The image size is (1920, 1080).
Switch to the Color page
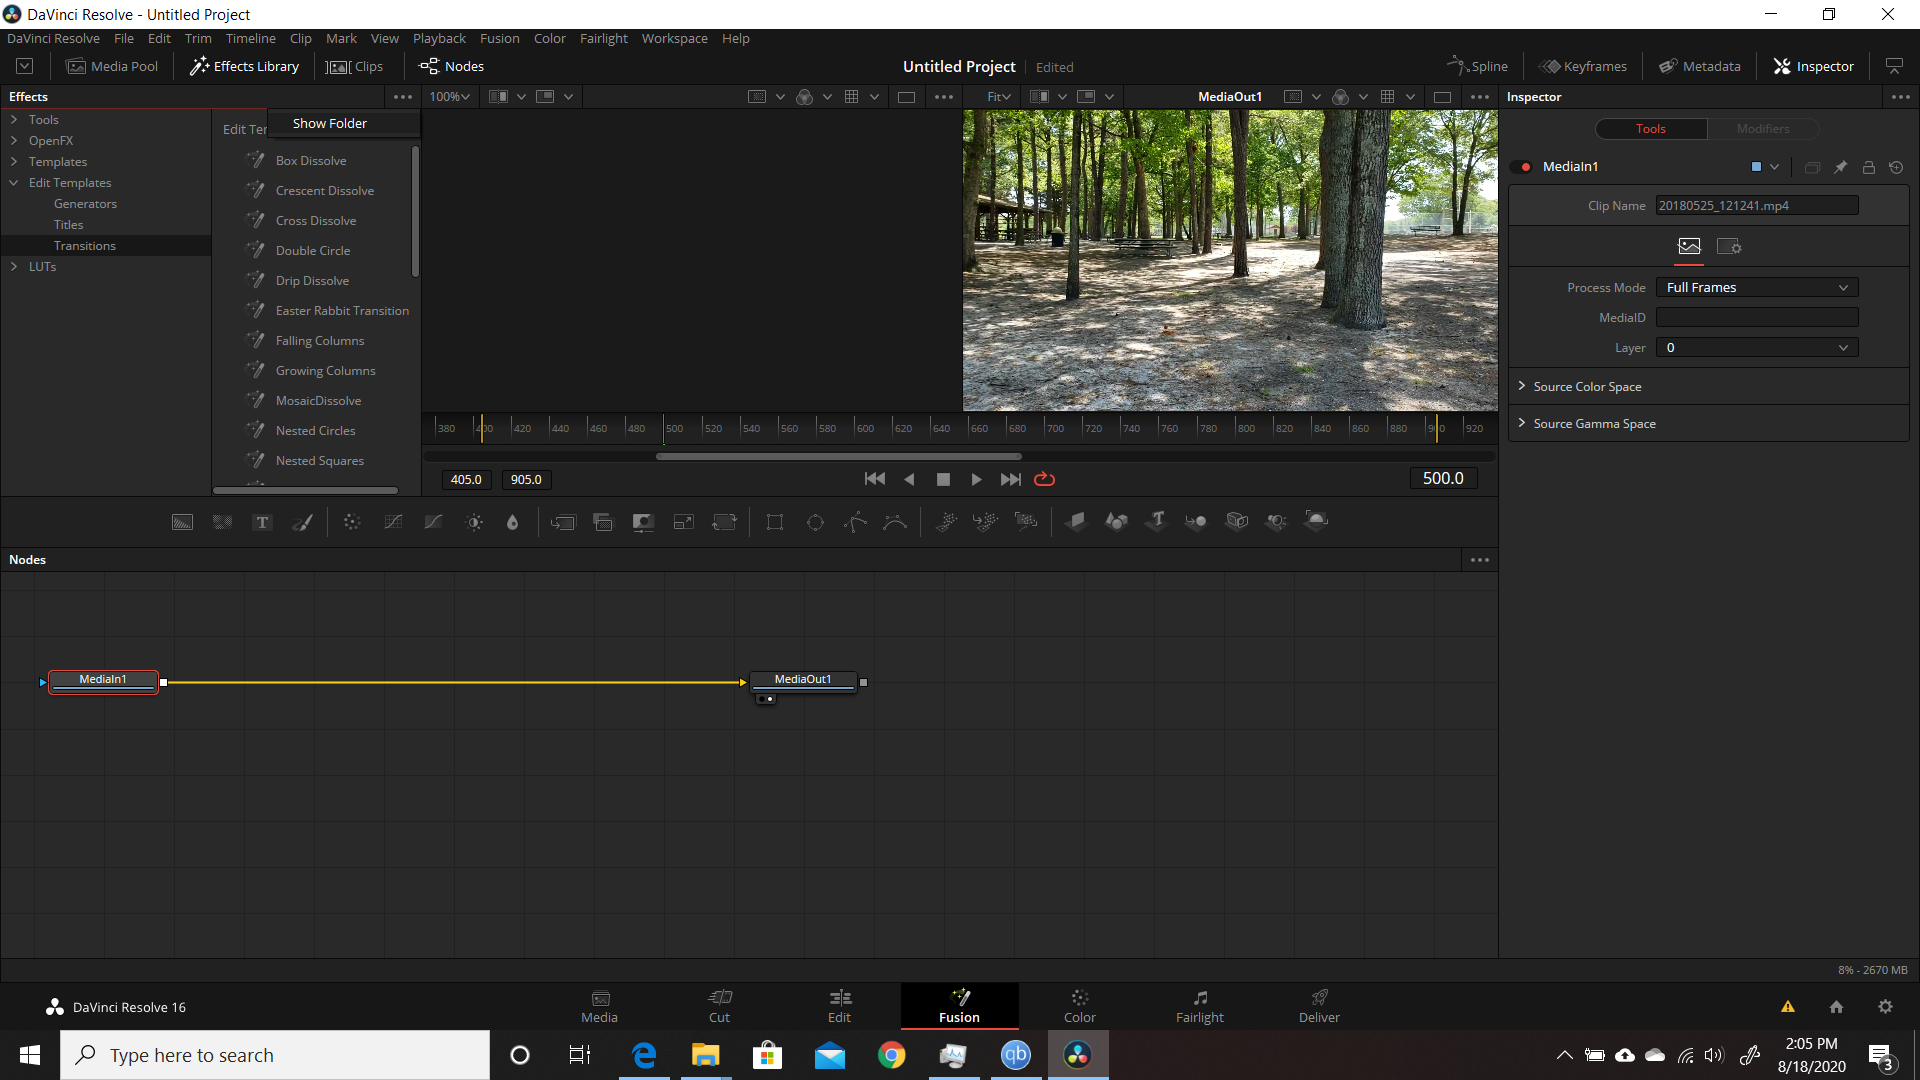pyautogui.click(x=1079, y=1005)
